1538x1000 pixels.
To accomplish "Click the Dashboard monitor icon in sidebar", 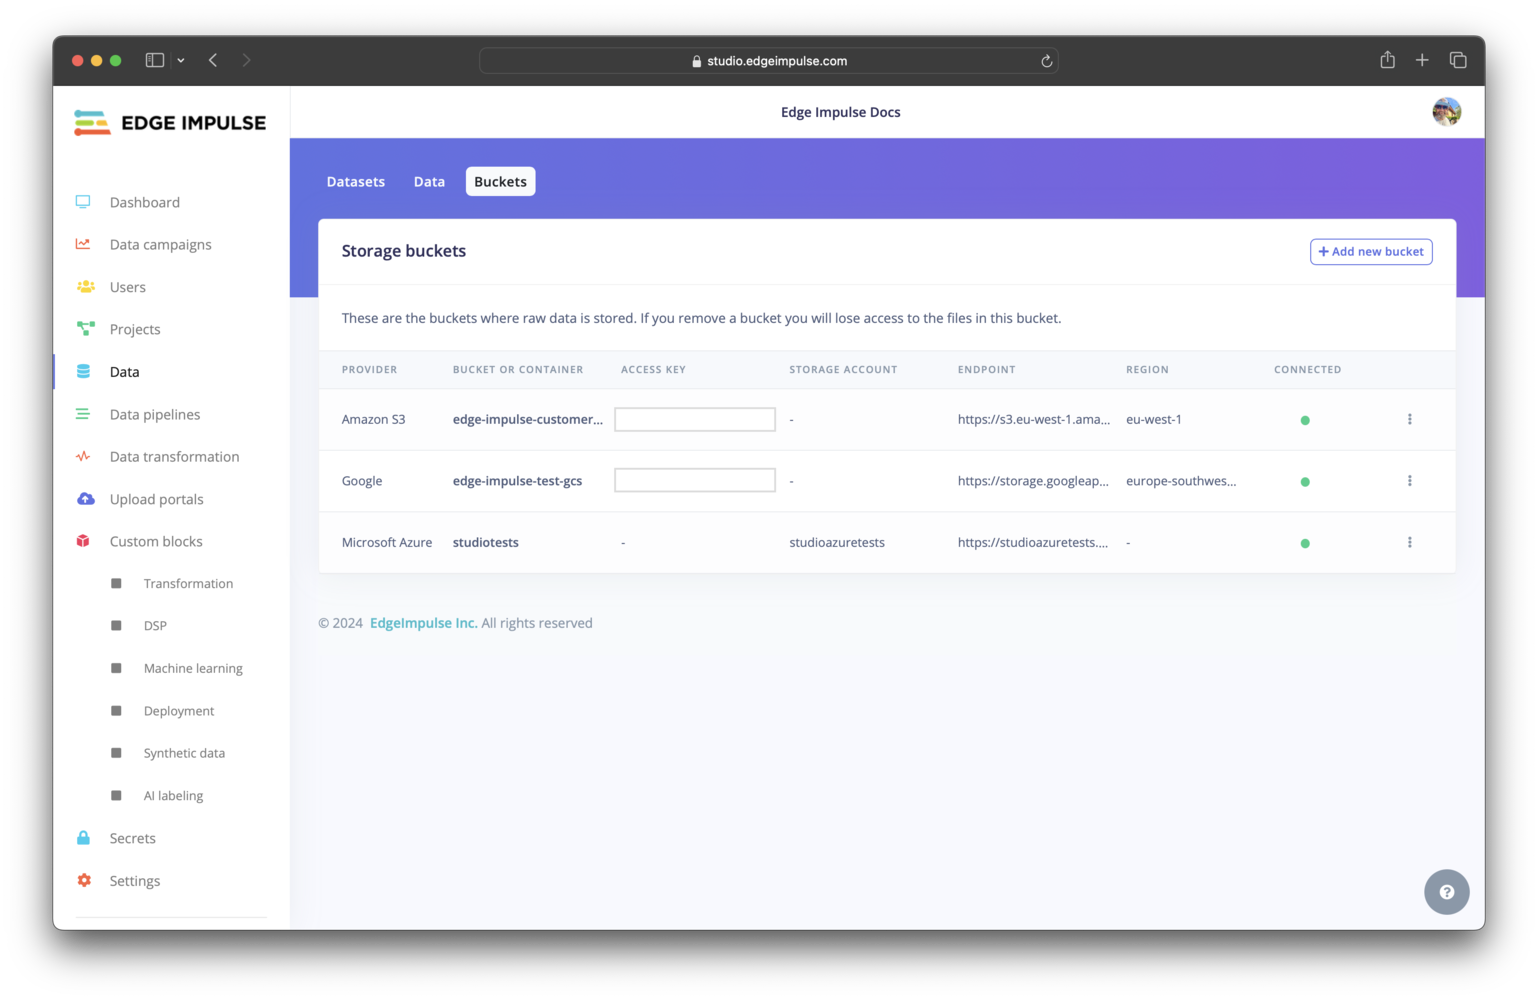I will click(x=83, y=202).
